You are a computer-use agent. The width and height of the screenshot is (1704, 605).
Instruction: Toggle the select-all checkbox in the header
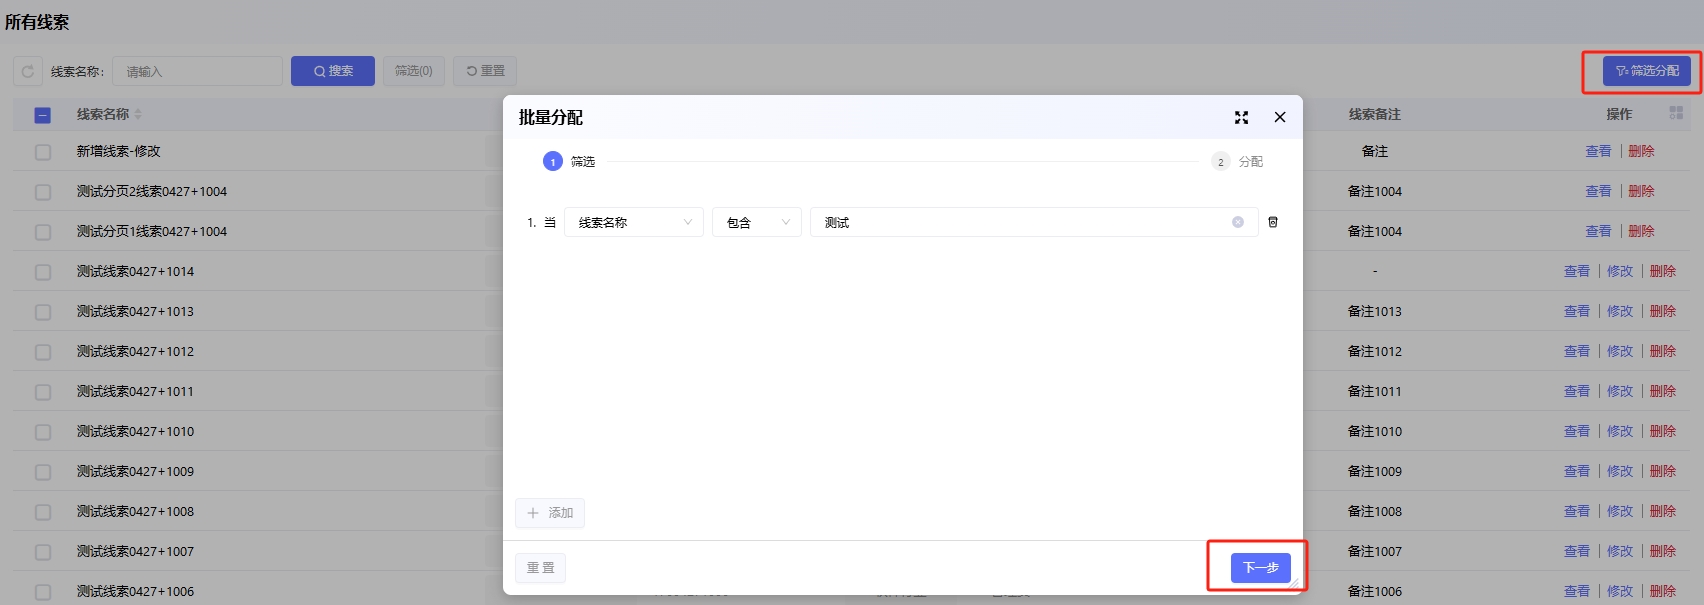tap(43, 115)
